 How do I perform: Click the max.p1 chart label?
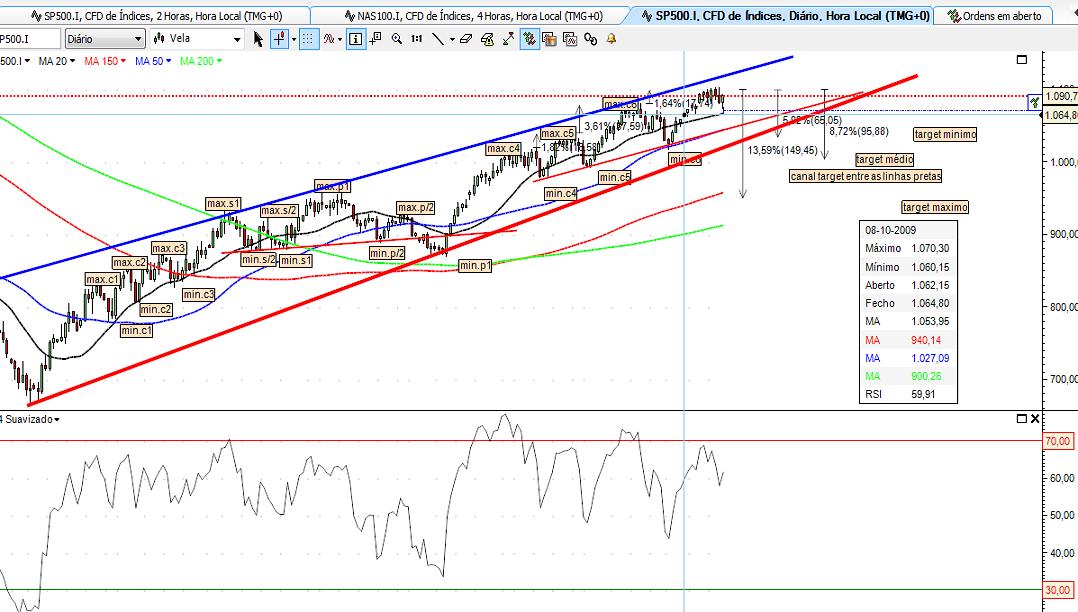[333, 186]
